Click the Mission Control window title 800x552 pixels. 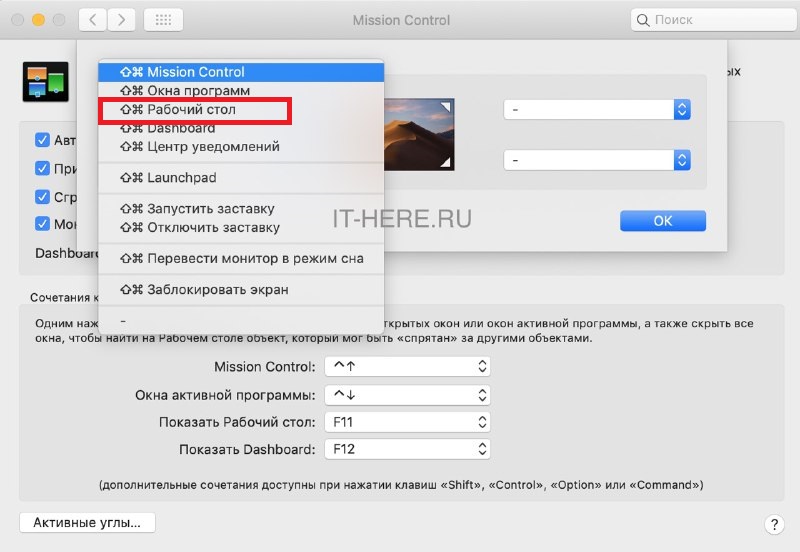click(401, 20)
